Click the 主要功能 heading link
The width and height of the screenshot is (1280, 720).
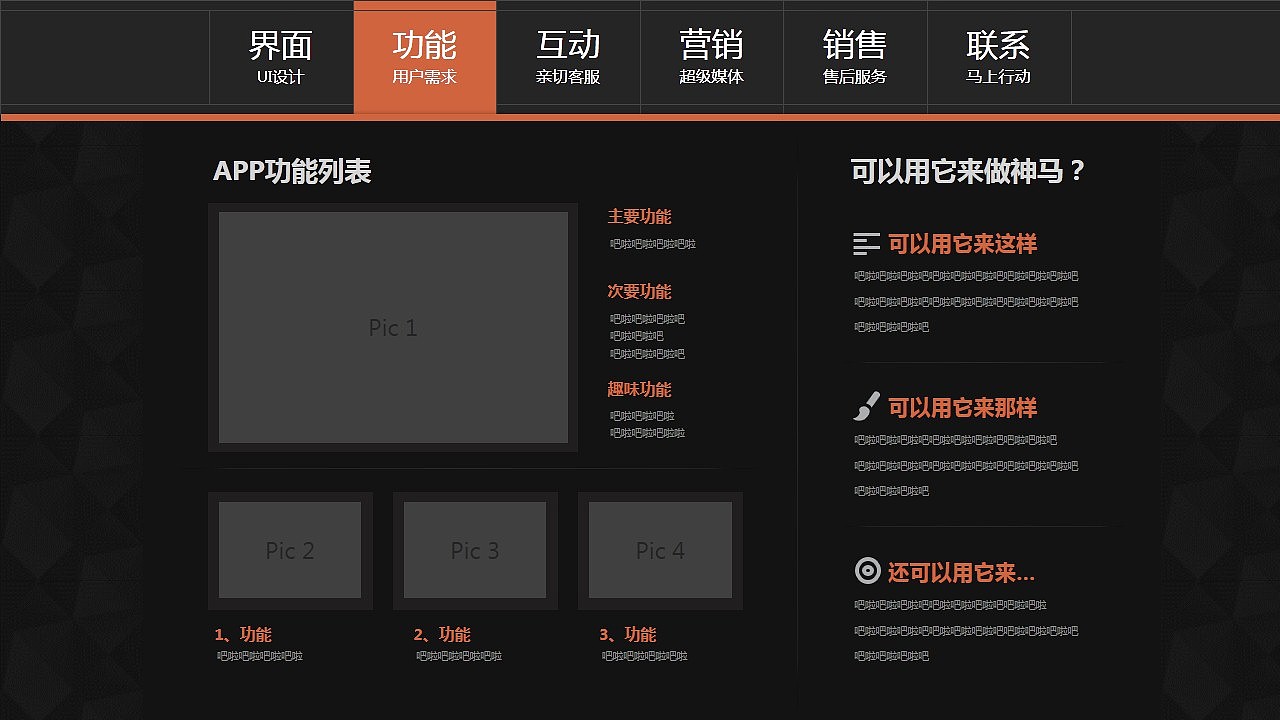[638, 216]
